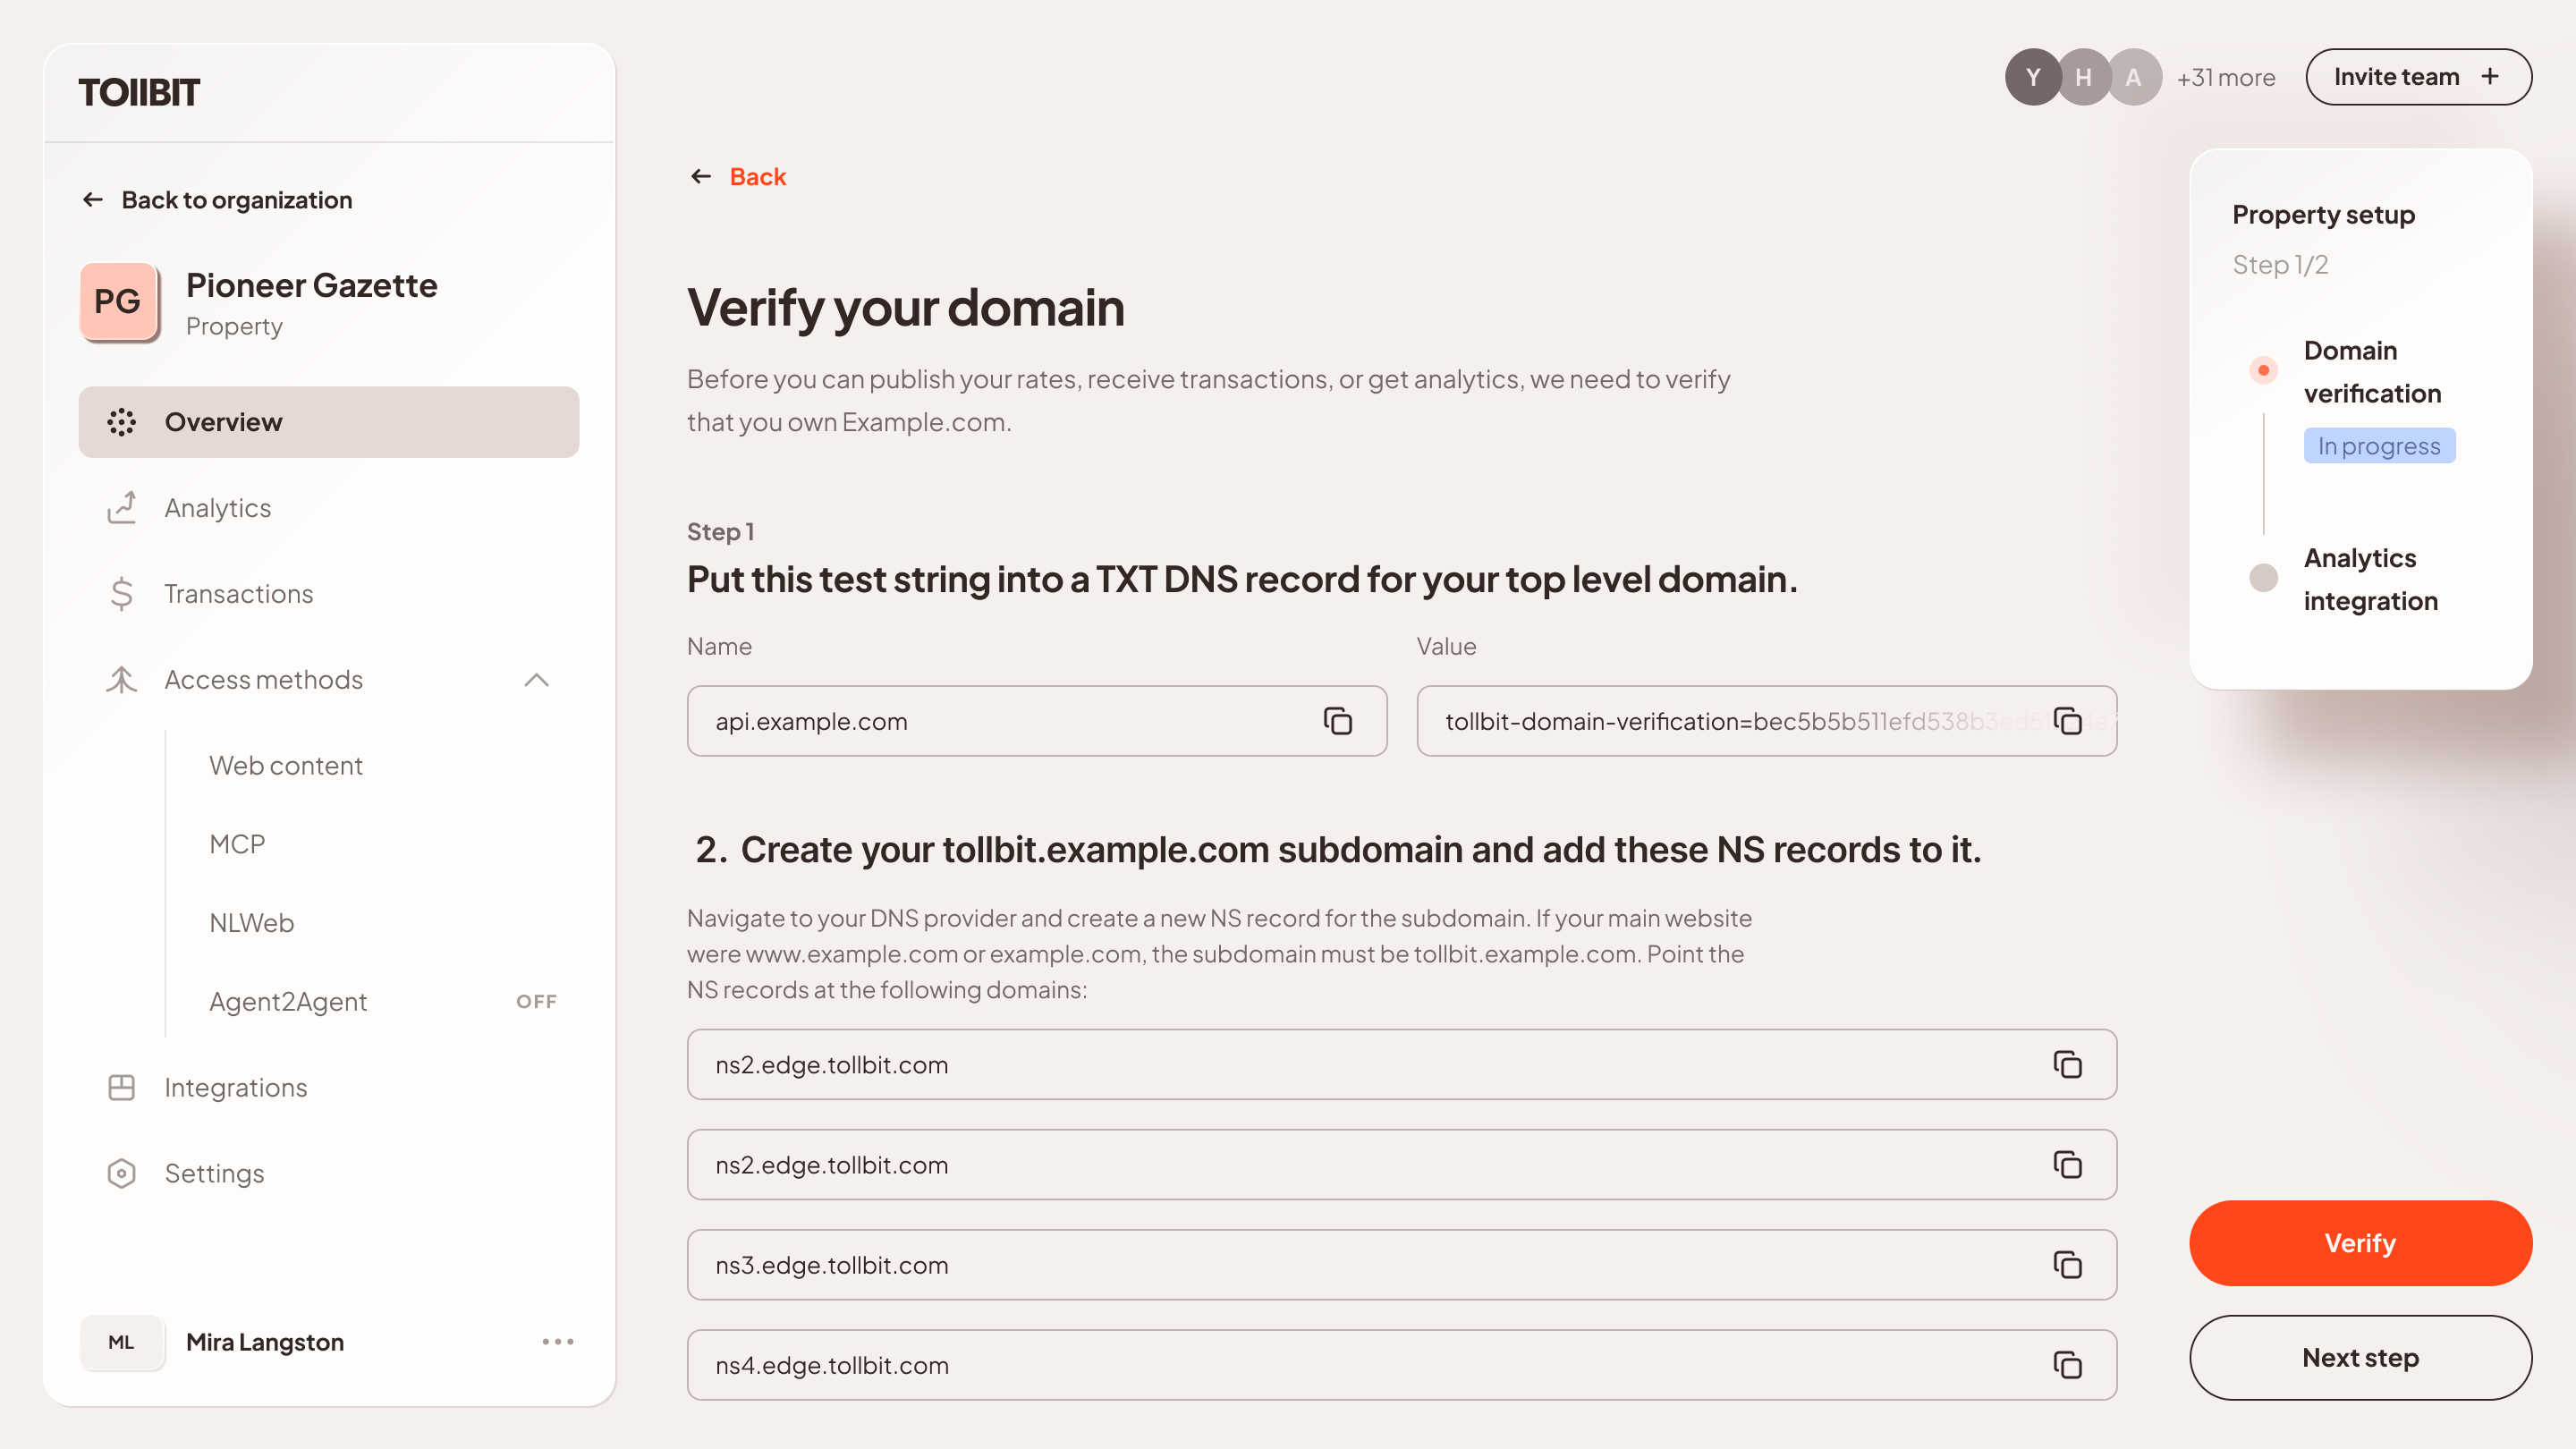Click the Access methods arrow icon

coord(537,681)
